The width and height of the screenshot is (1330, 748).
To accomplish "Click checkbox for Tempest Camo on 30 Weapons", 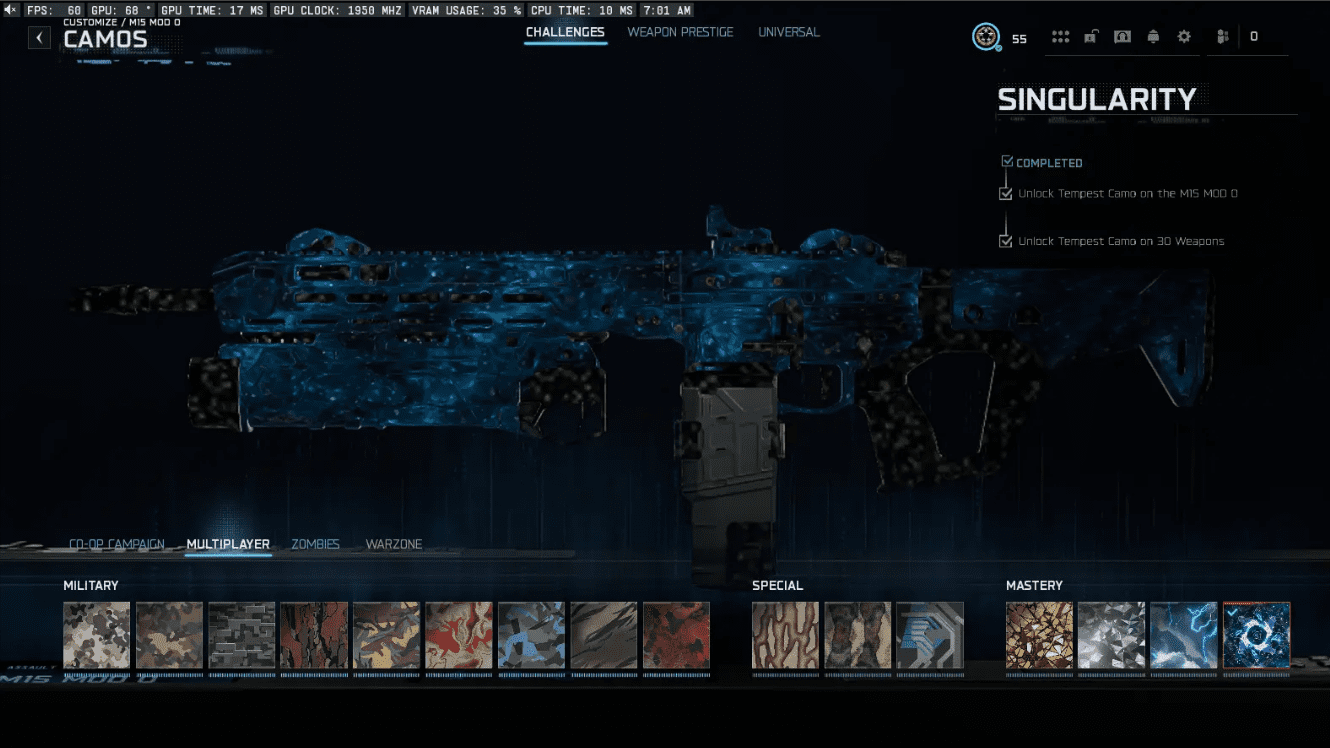I will (x=1006, y=241).
